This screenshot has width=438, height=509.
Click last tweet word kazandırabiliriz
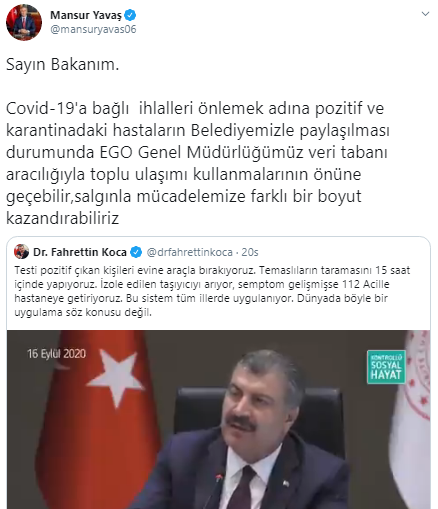pos(62,218)
